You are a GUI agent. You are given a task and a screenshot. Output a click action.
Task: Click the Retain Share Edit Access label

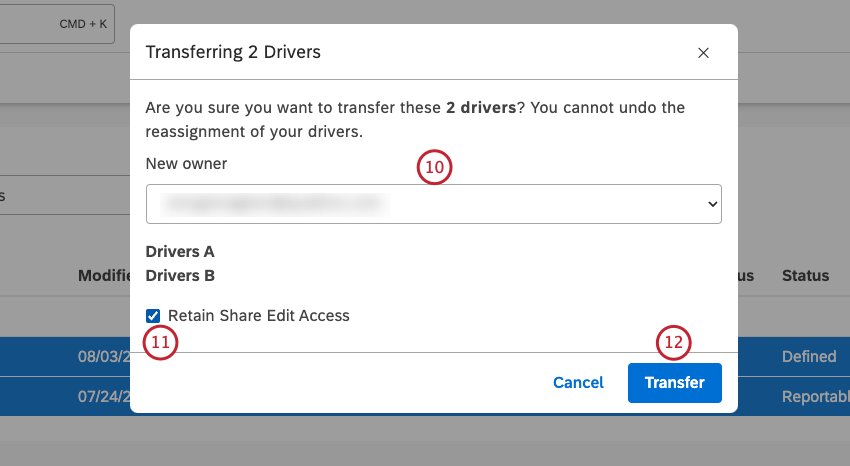point(258,316)
